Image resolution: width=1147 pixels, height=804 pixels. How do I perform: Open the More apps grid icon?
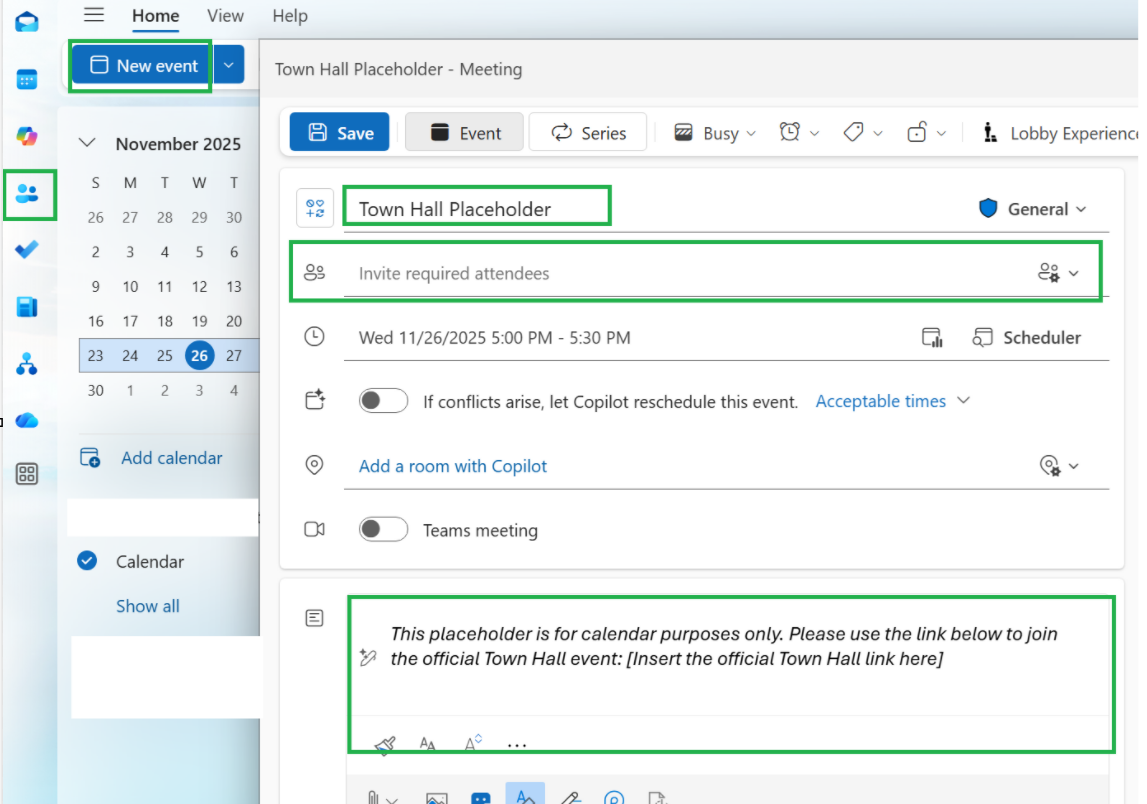coord(26,474)
